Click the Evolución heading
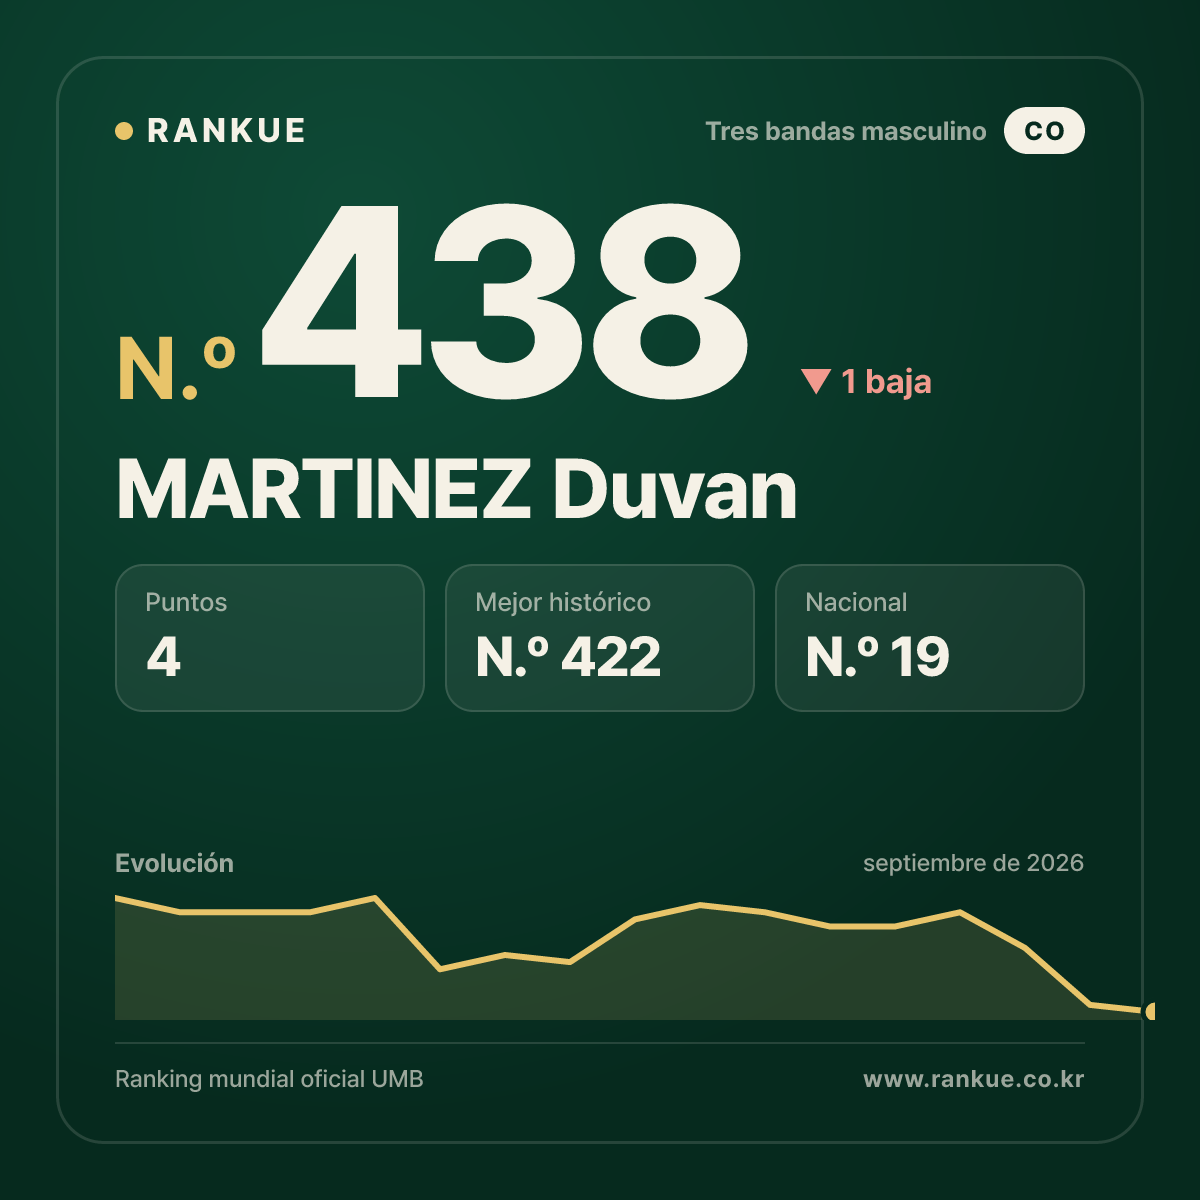Image resolution: width=1200 pixels, height=1200 pixels. (x=174, y=863)
